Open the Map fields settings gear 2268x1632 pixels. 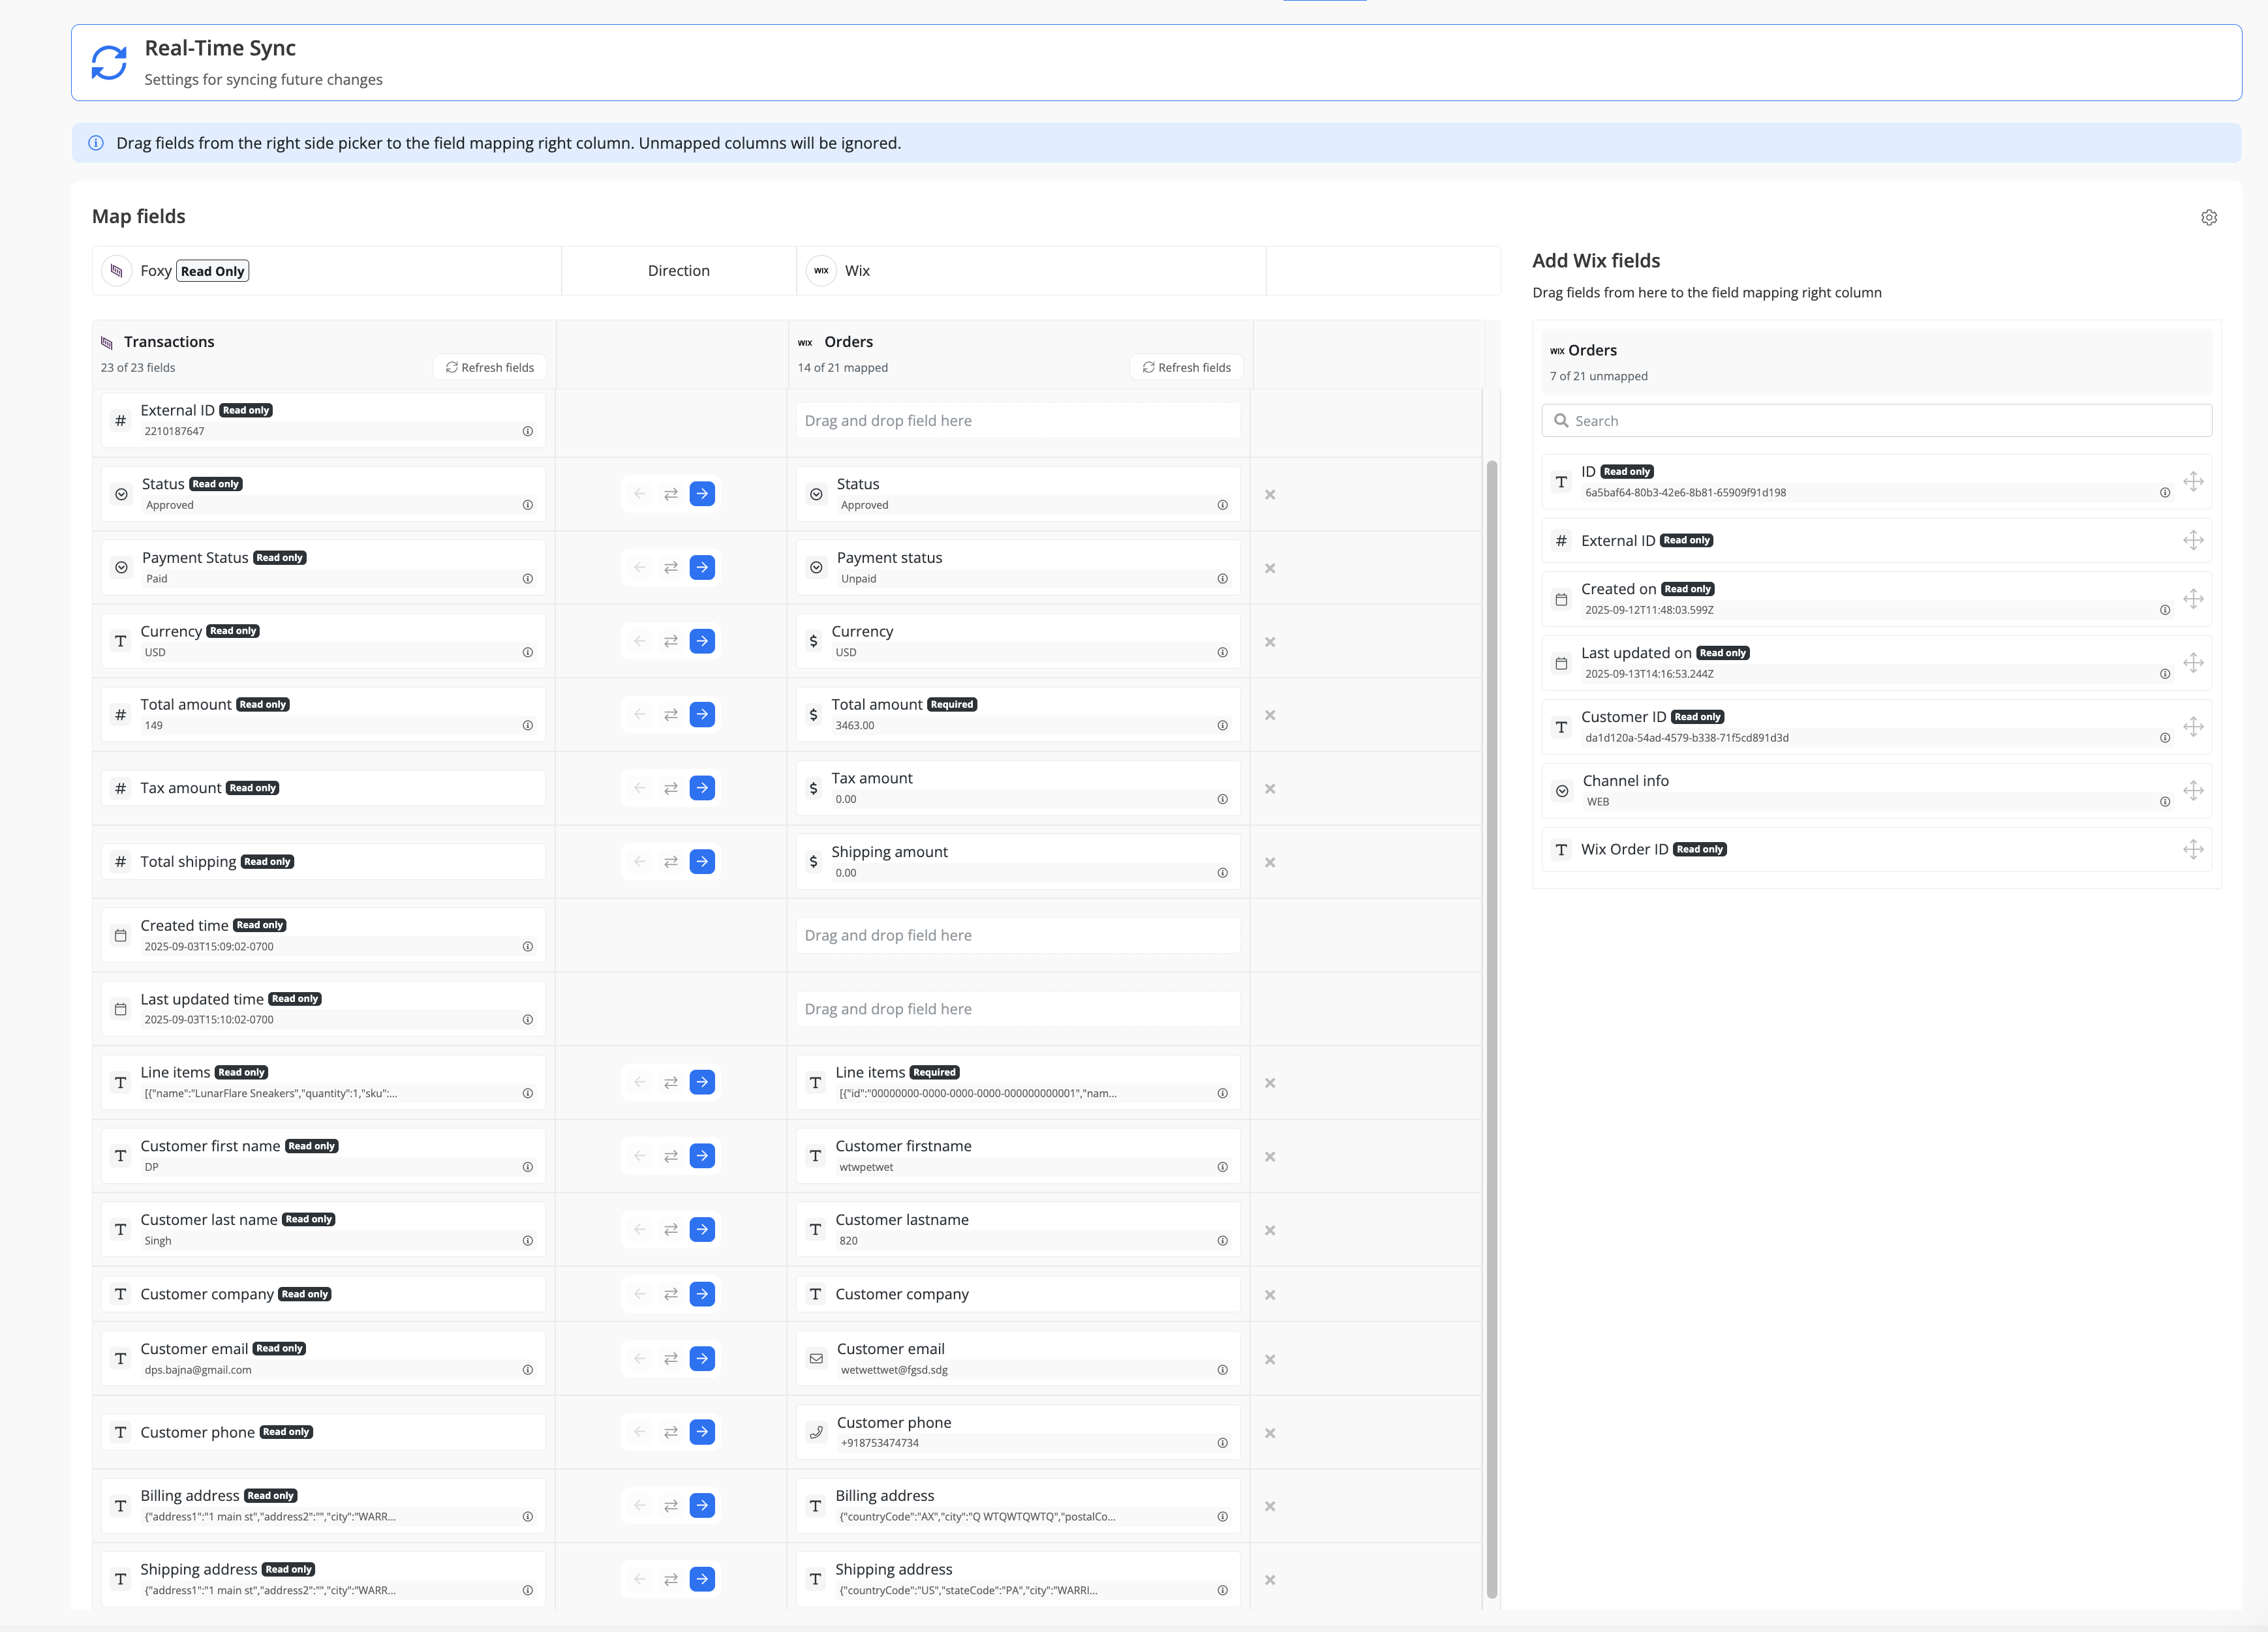pyautogui.click(x=2208, y=218)
